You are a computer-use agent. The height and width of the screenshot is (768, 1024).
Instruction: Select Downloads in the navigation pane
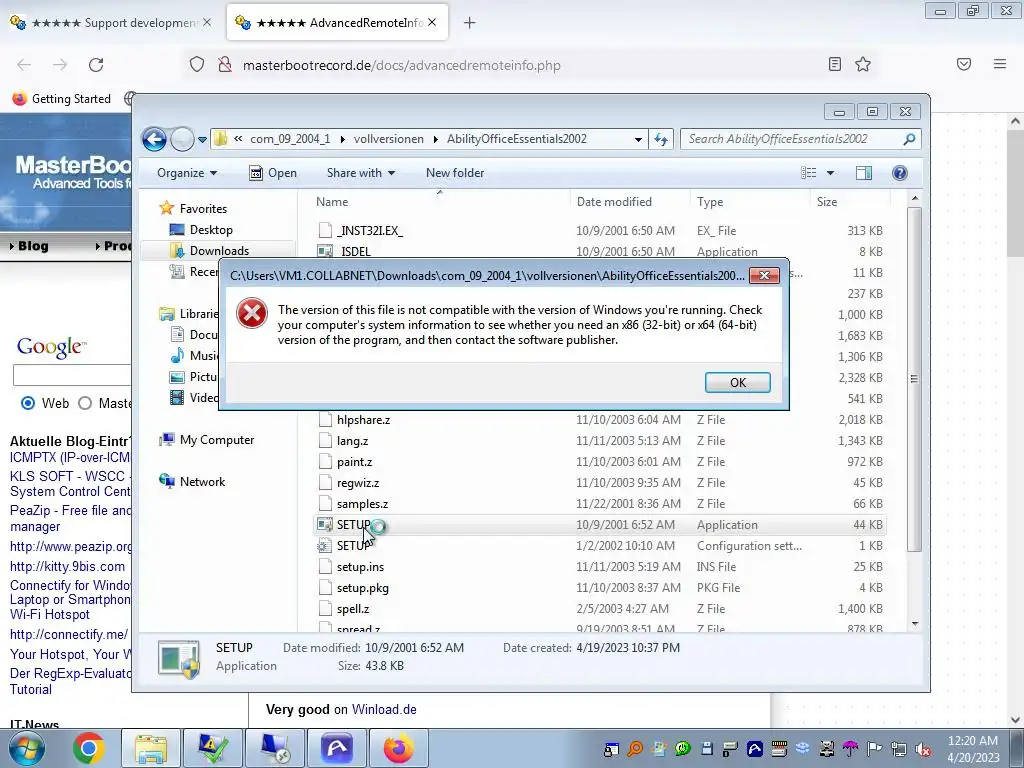219,251
